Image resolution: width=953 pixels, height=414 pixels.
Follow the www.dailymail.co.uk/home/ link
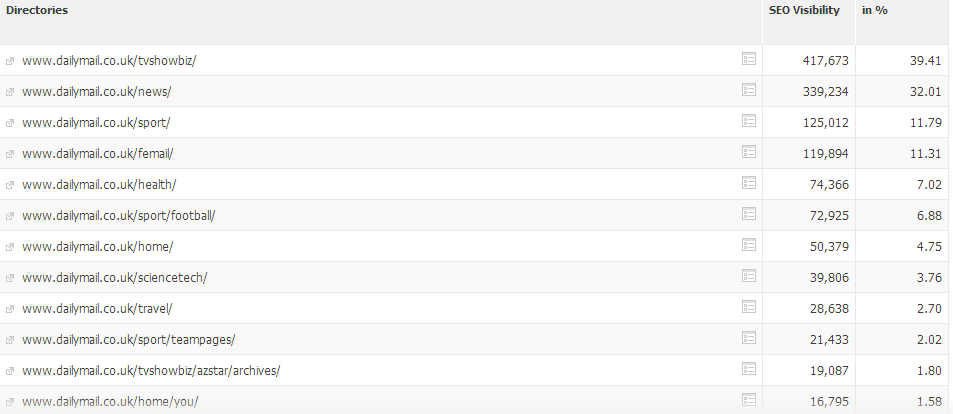pyautogui.click(x=98, y=247)
